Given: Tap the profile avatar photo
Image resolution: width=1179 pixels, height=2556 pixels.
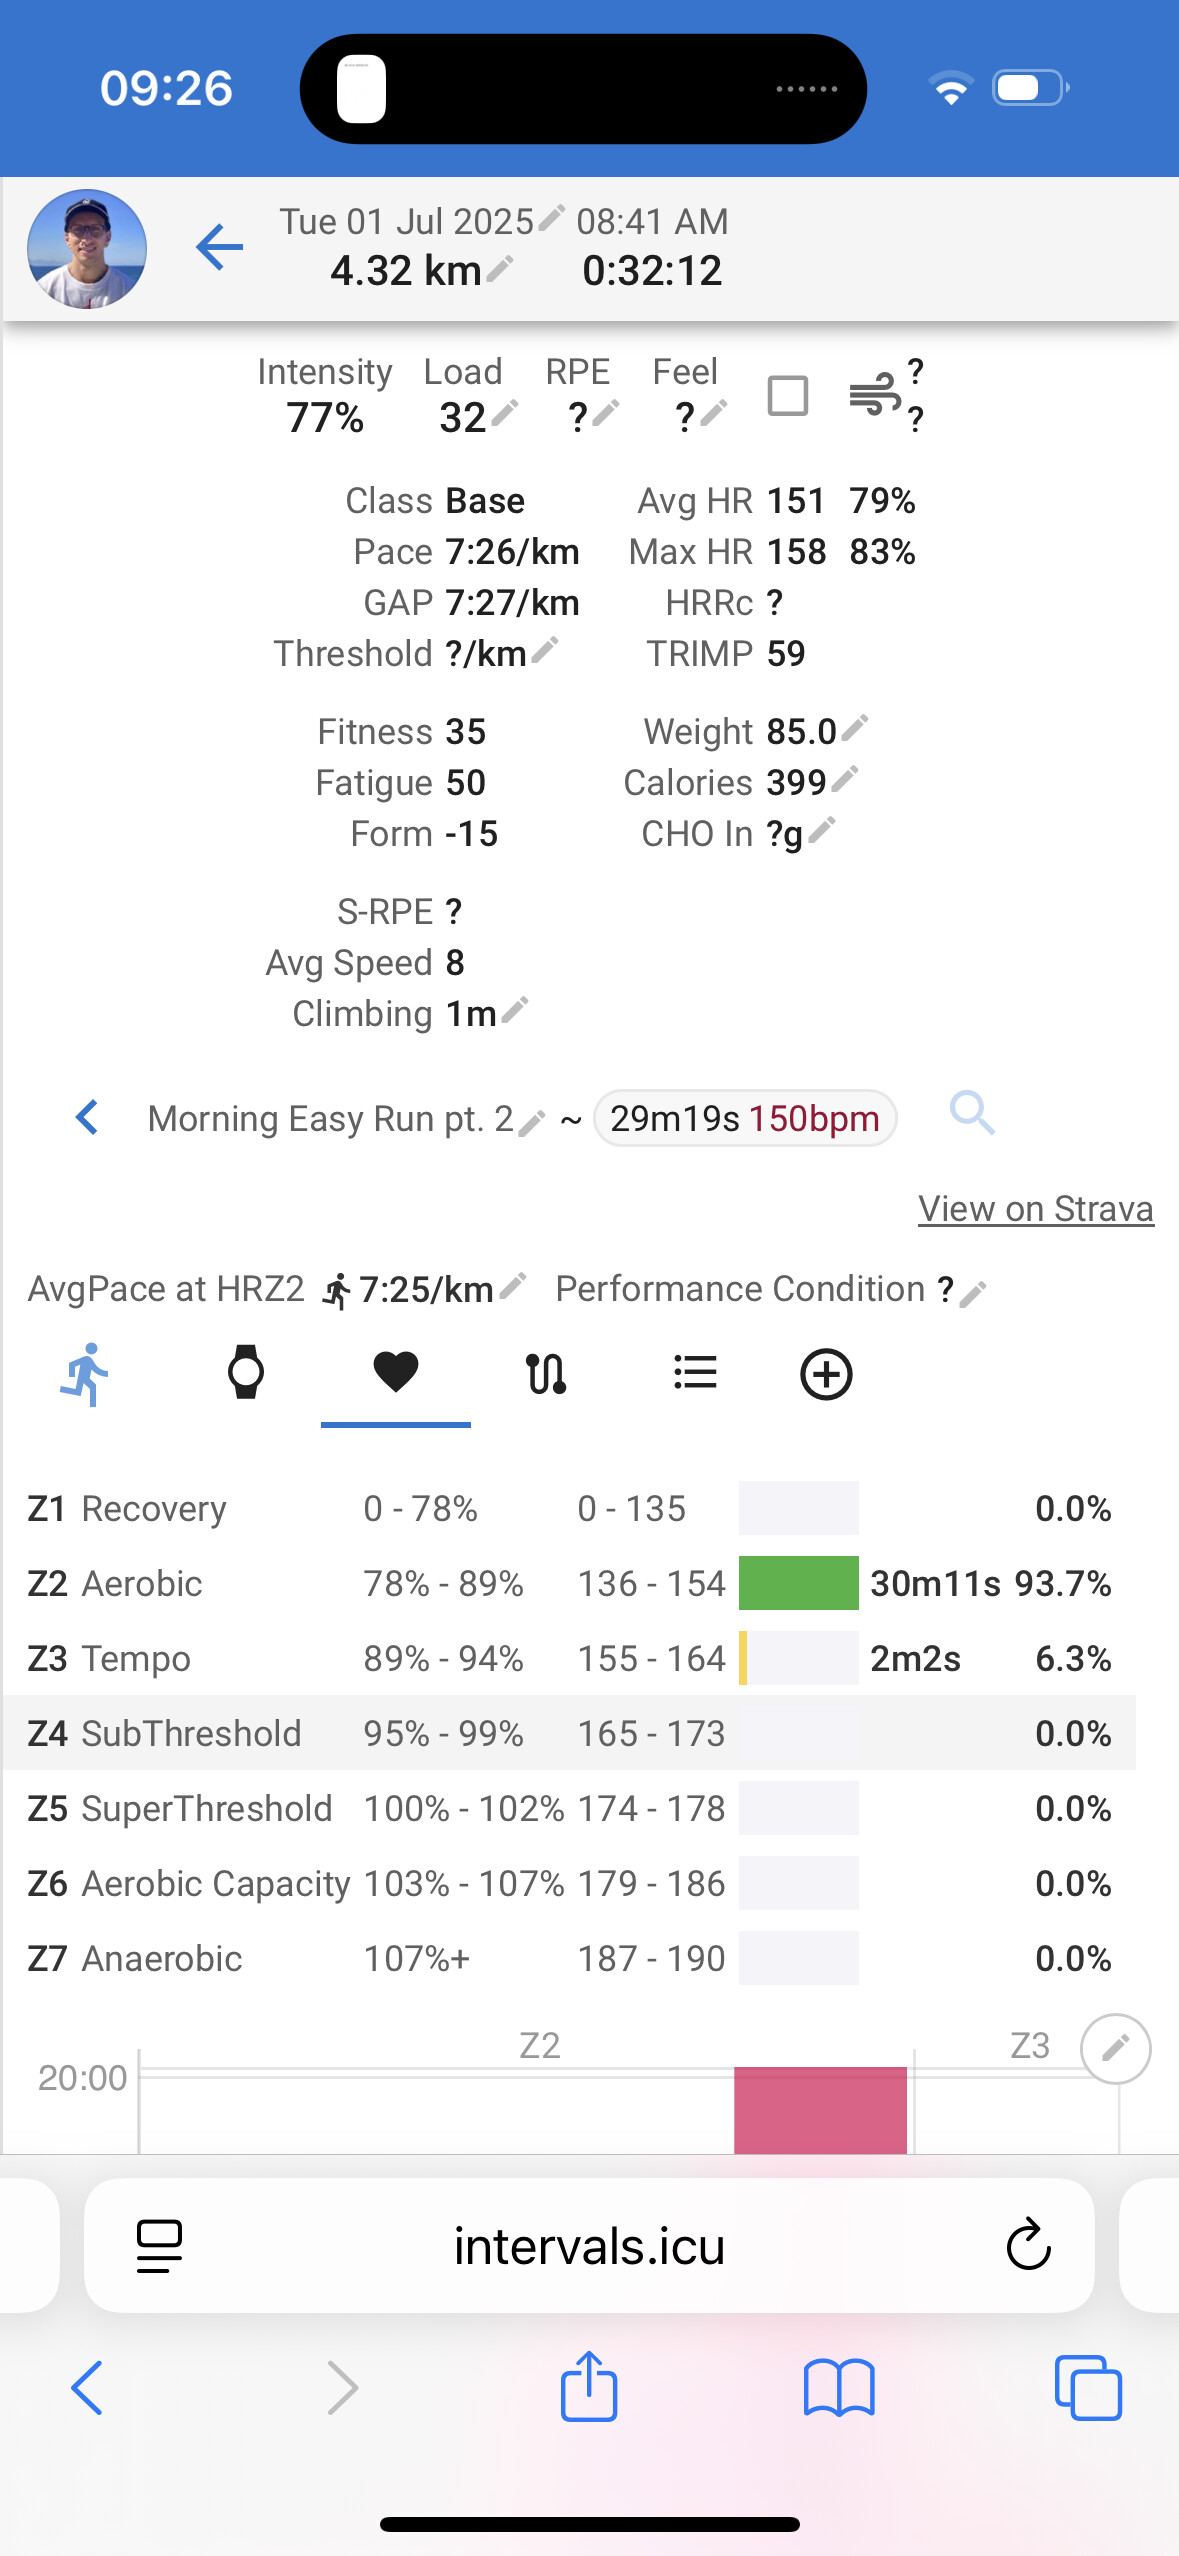Looking at the screenshot, I should 87,249.
